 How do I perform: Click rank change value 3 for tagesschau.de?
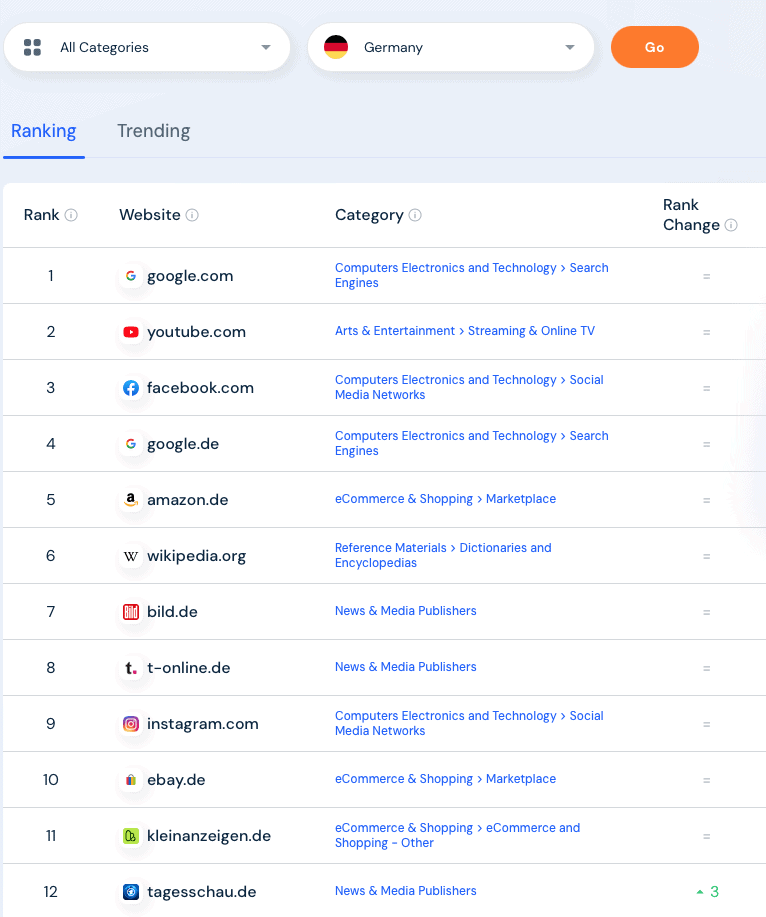pyautogui.click(x=715, y=892)
